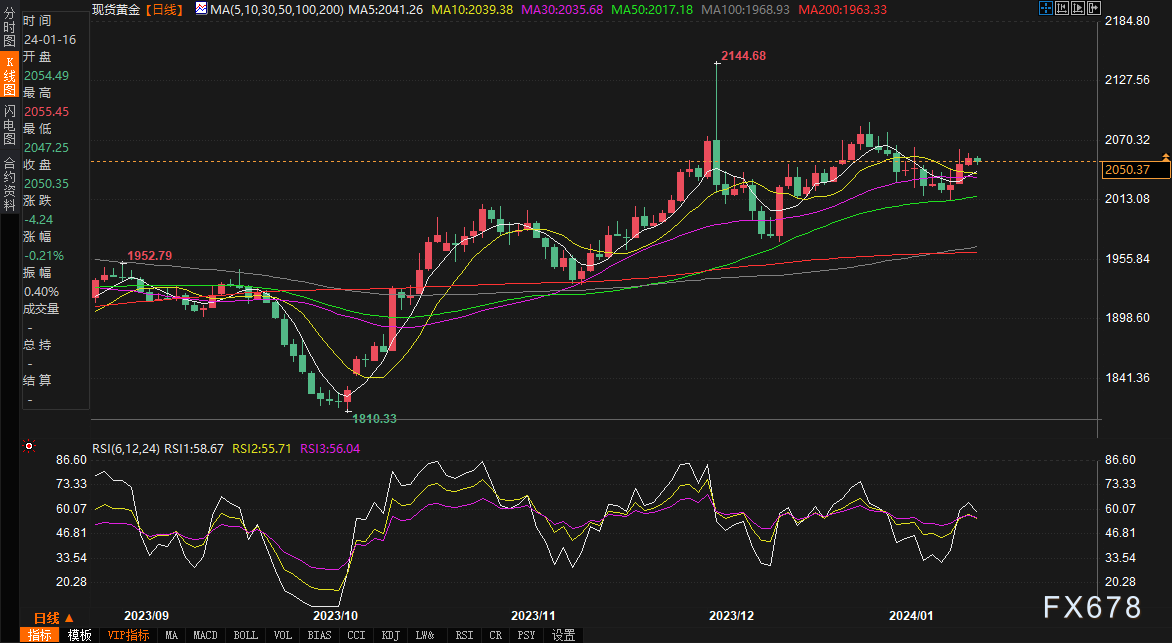The image size is (1172, 643).
Task: Open 设置 in the indicator bar
Action: pos(563,635)
